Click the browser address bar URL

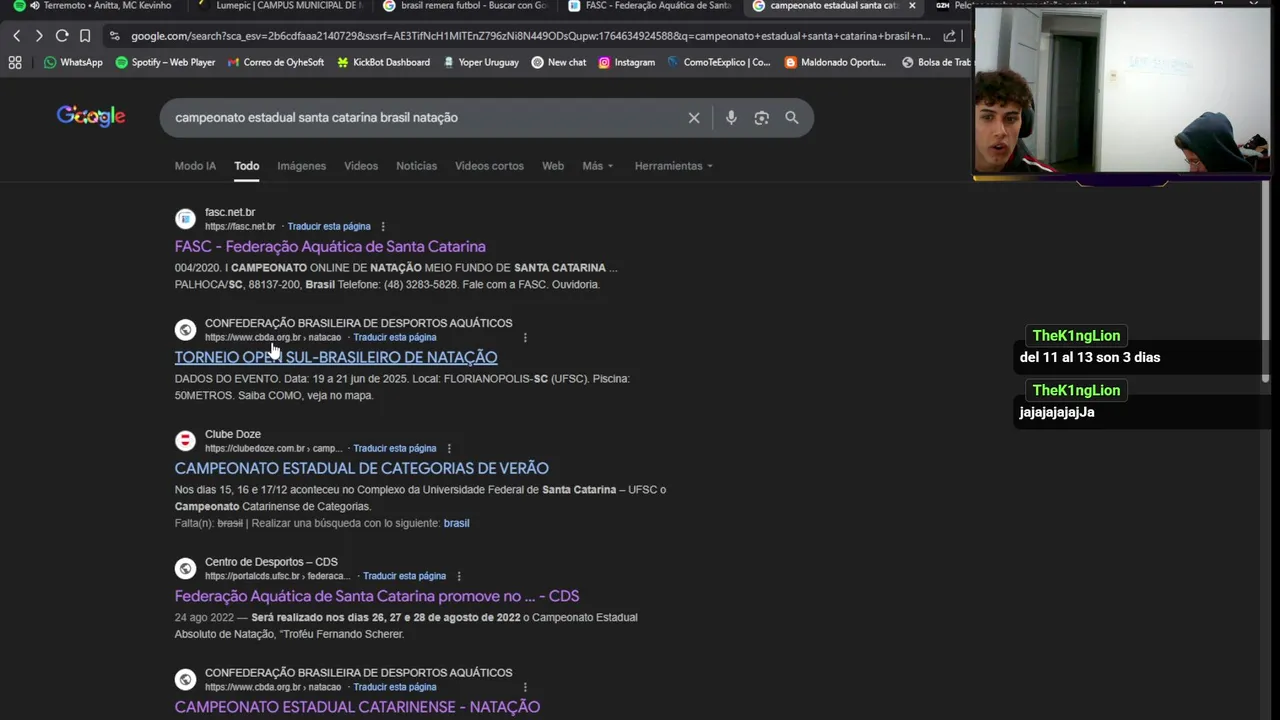(x=530, y=36)
